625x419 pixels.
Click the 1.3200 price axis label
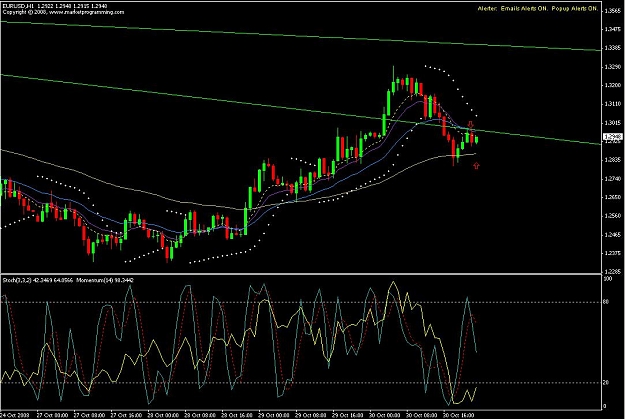pos(613,85)
